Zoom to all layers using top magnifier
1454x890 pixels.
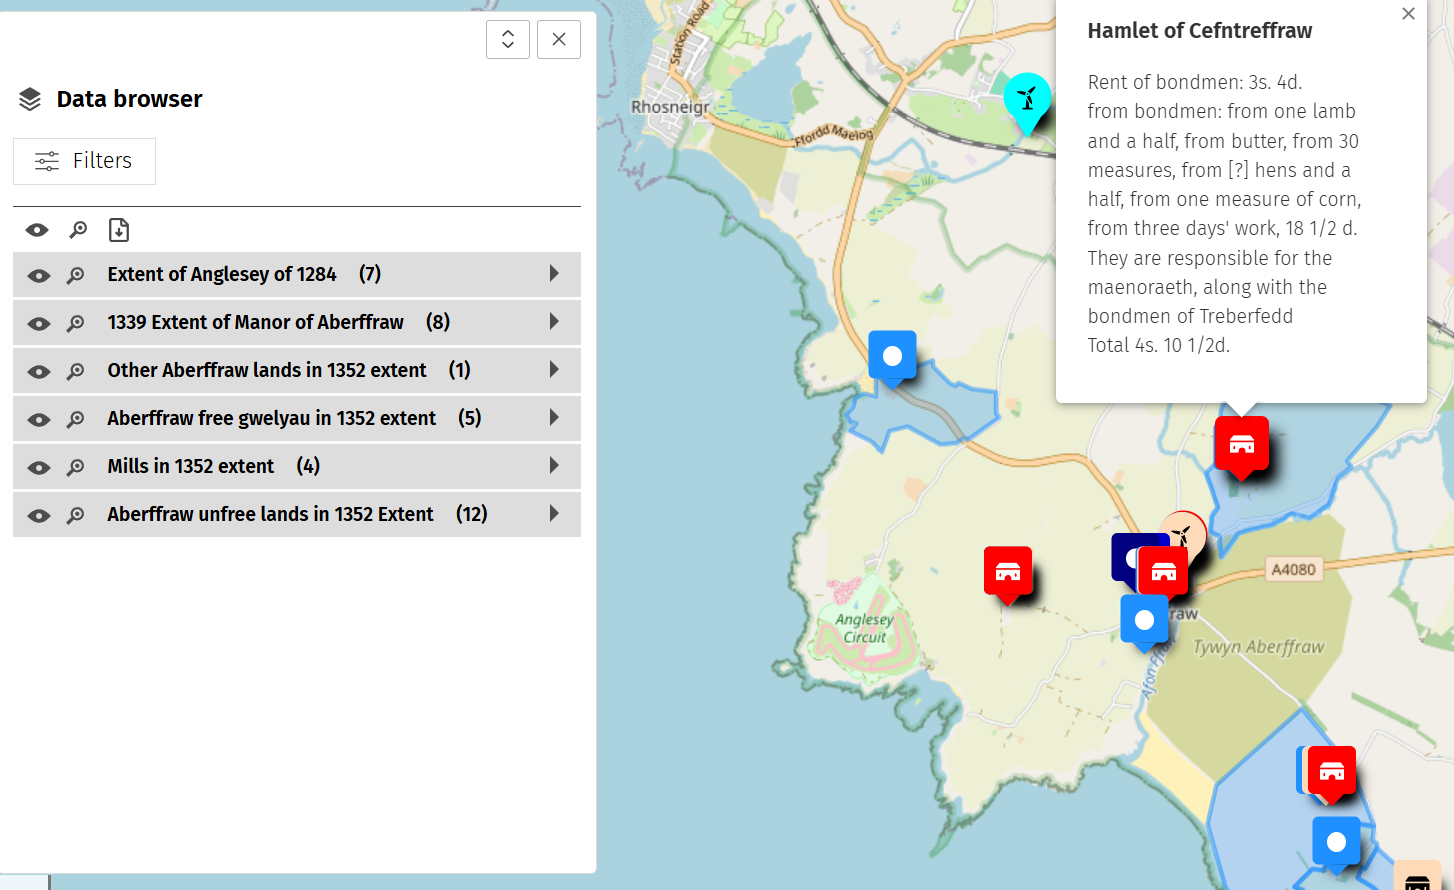click(78, 230)
